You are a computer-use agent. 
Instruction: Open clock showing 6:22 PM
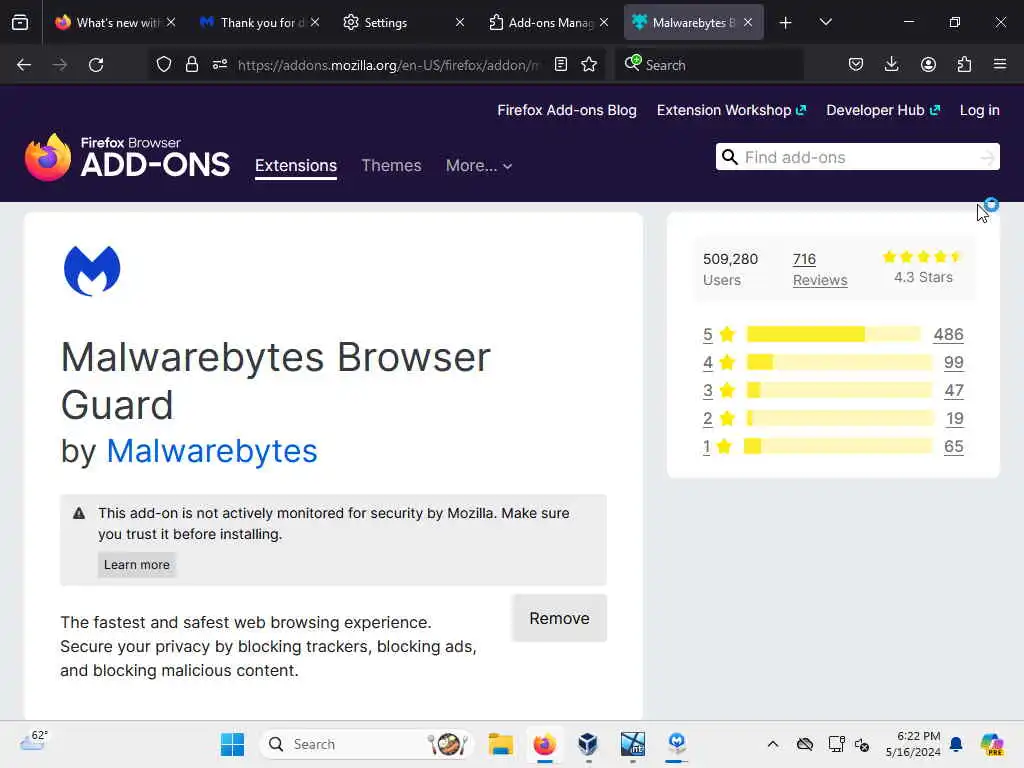[913, 744]
